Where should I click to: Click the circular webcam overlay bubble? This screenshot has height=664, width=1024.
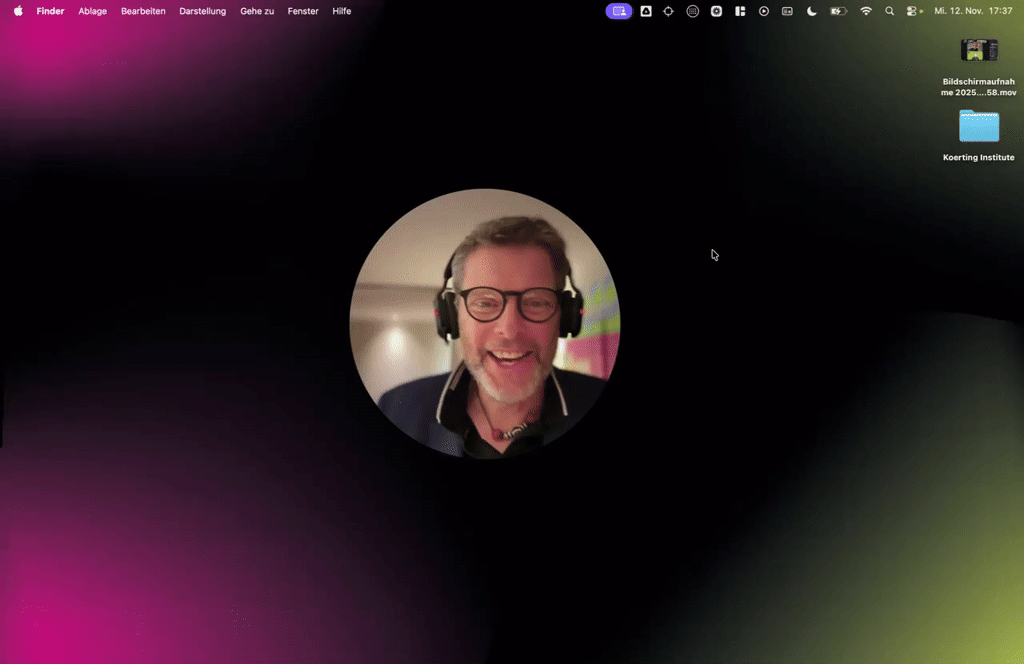485,324
